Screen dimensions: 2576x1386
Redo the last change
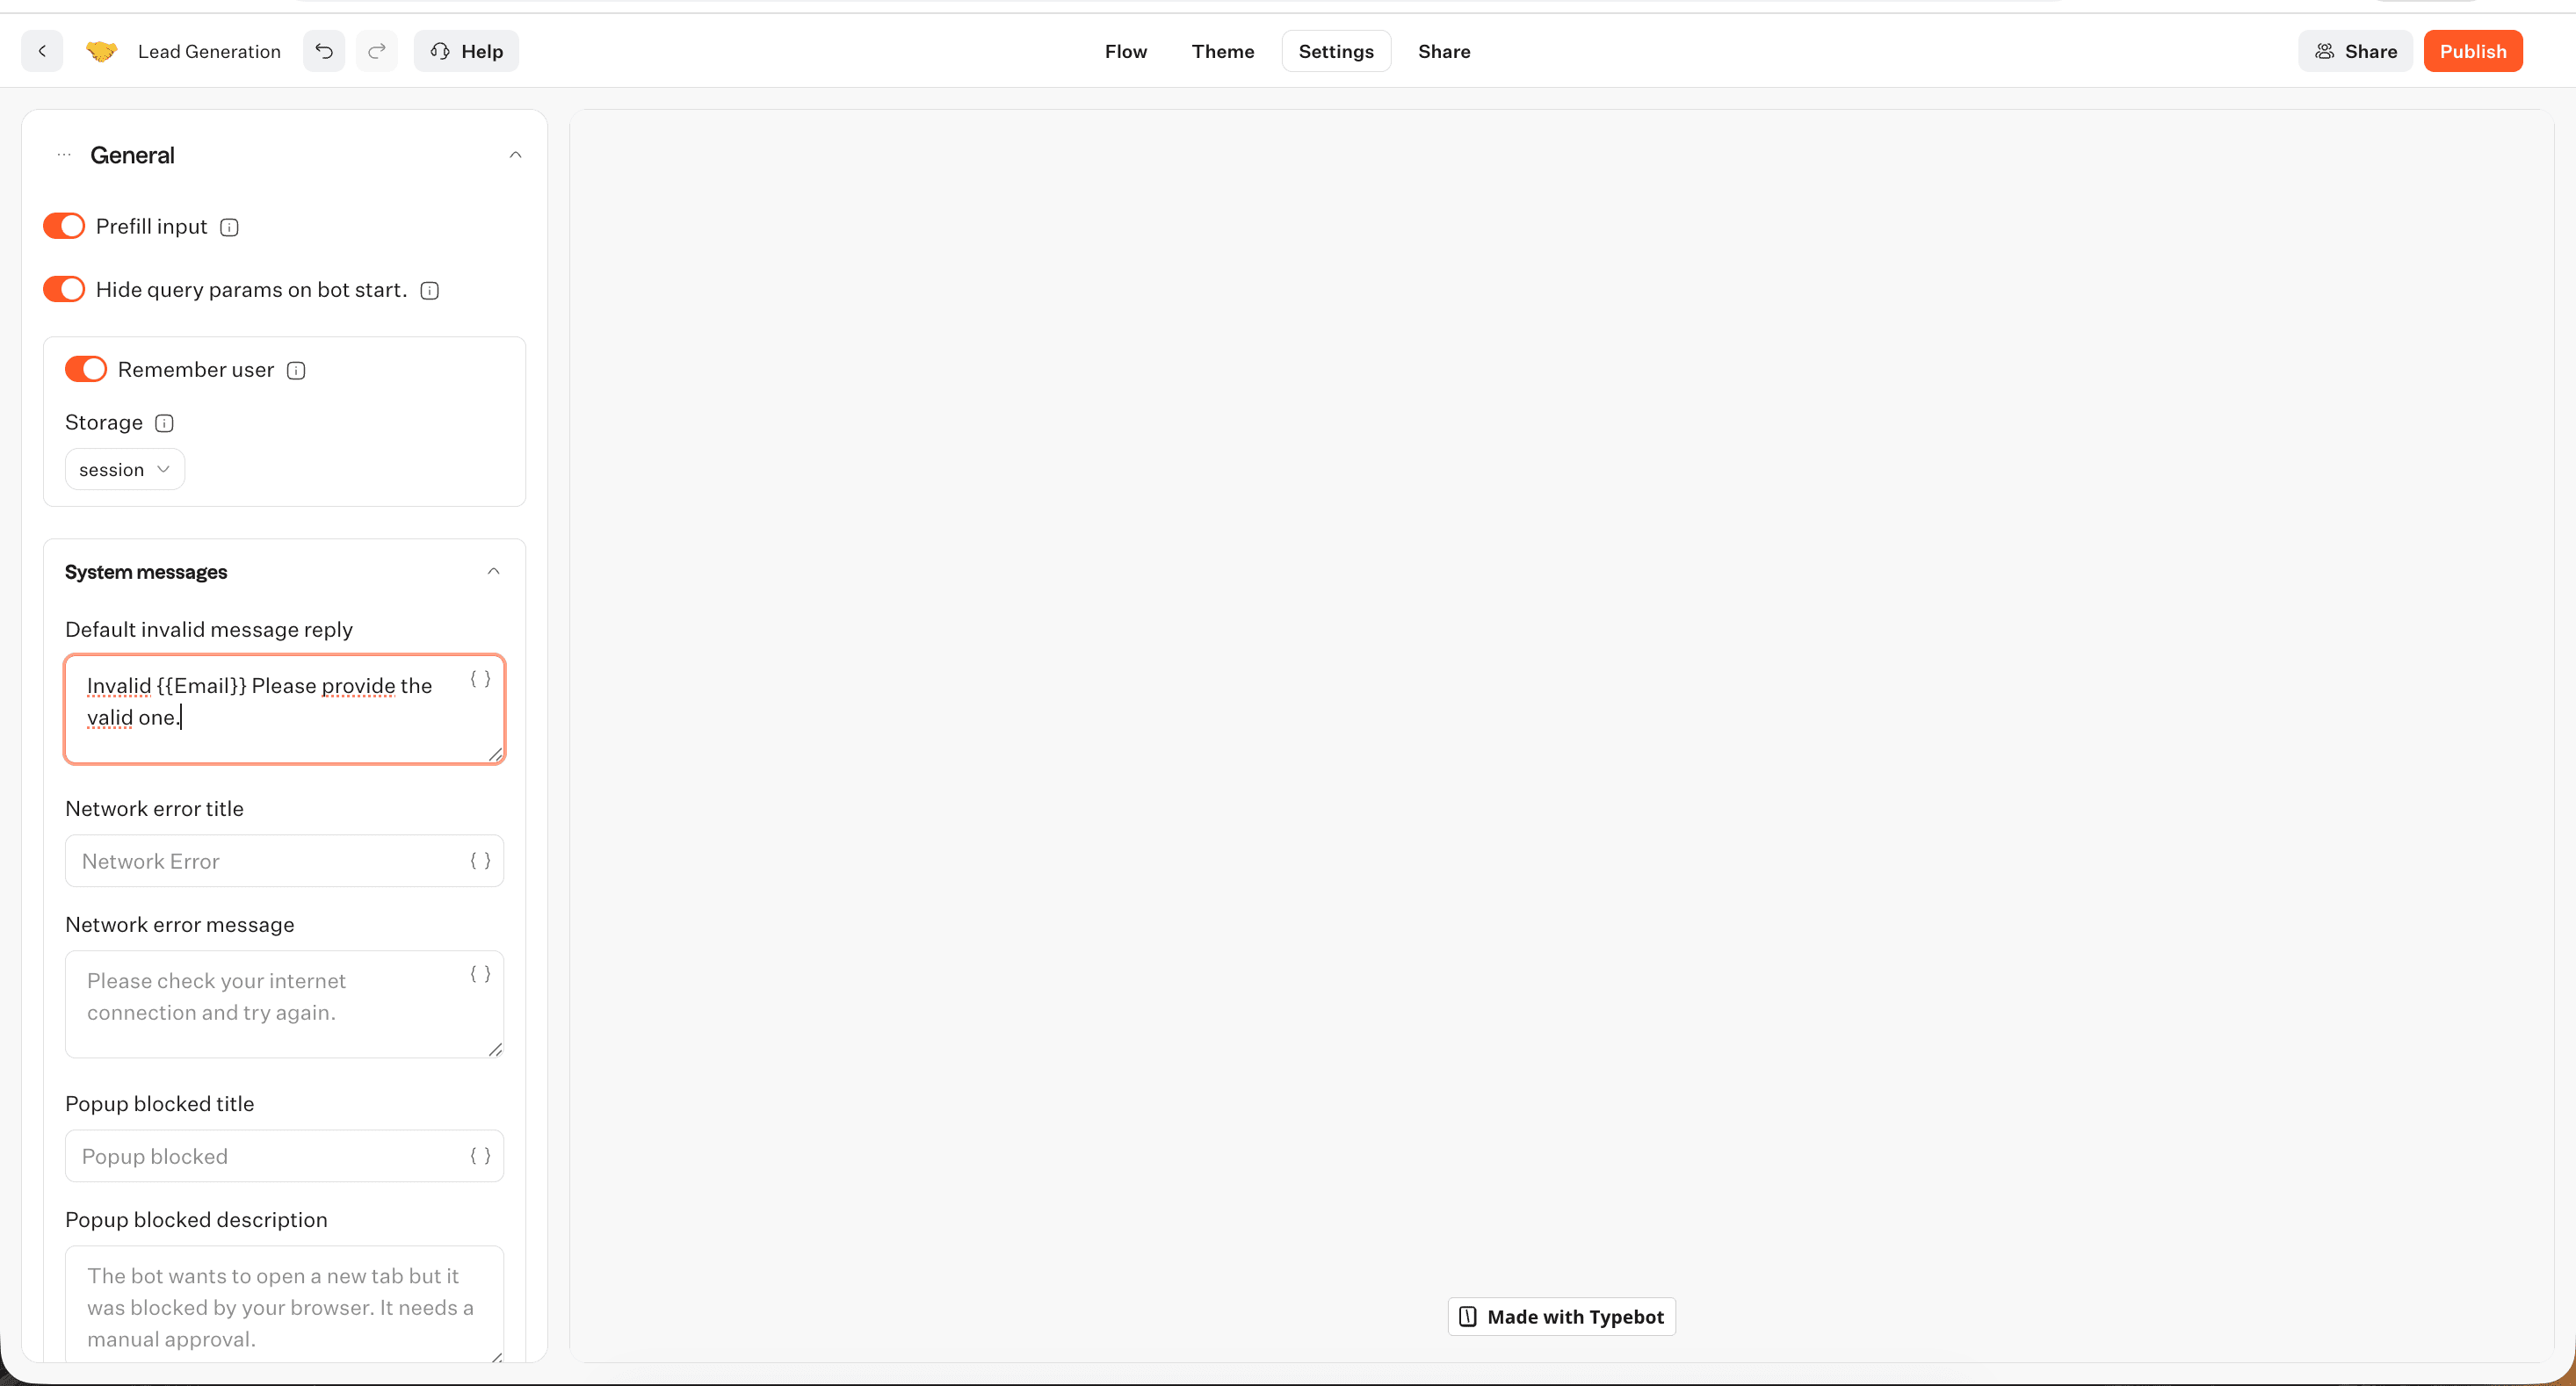(377, 51)
